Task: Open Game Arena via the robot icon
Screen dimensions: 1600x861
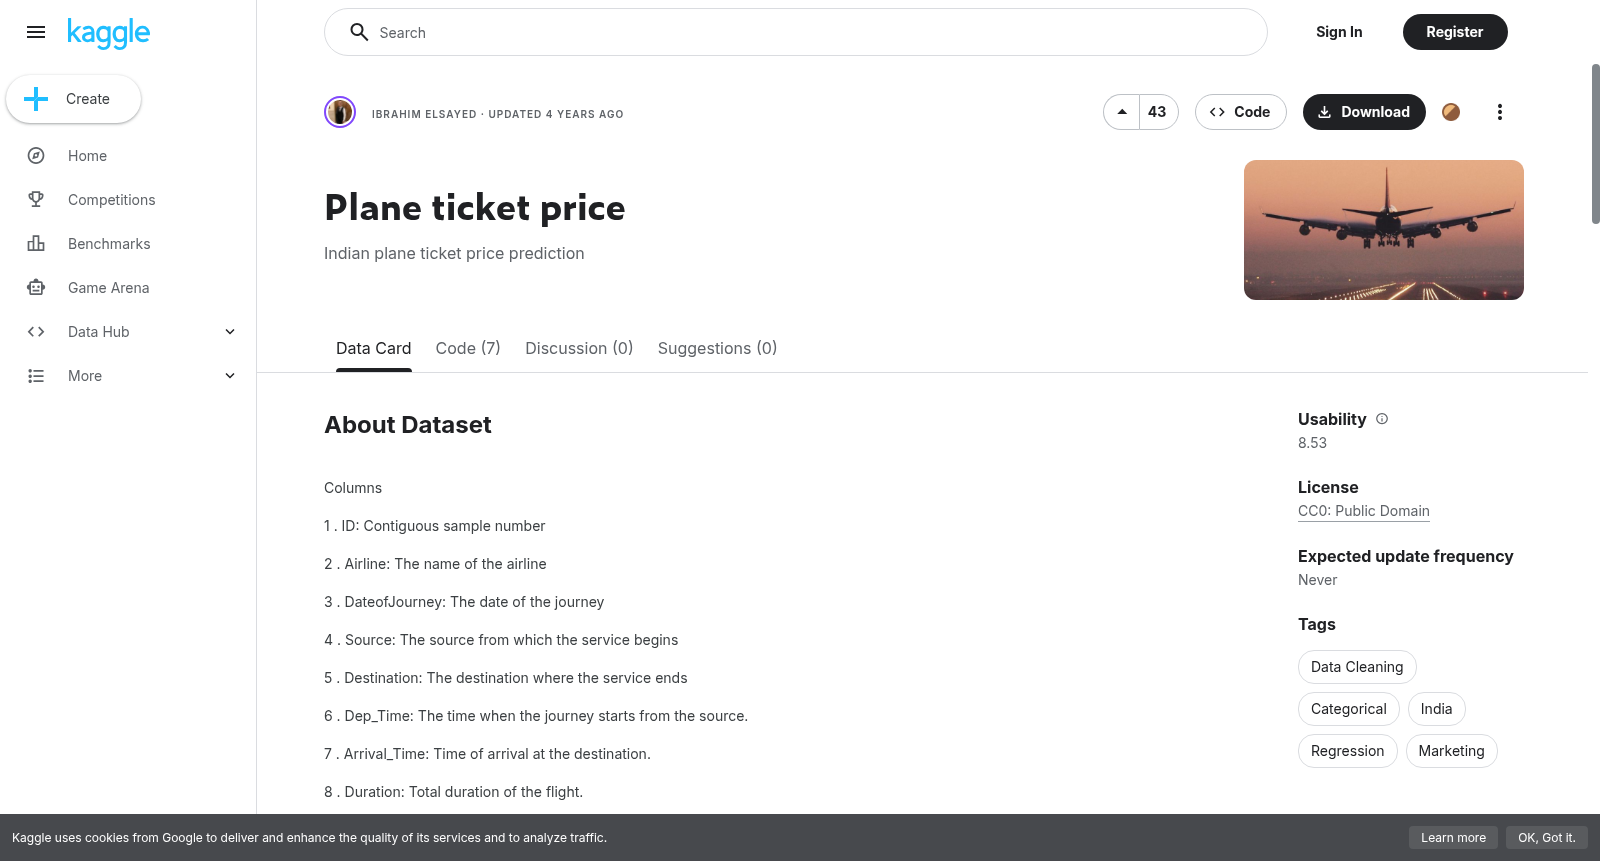Action: point(36,288)
